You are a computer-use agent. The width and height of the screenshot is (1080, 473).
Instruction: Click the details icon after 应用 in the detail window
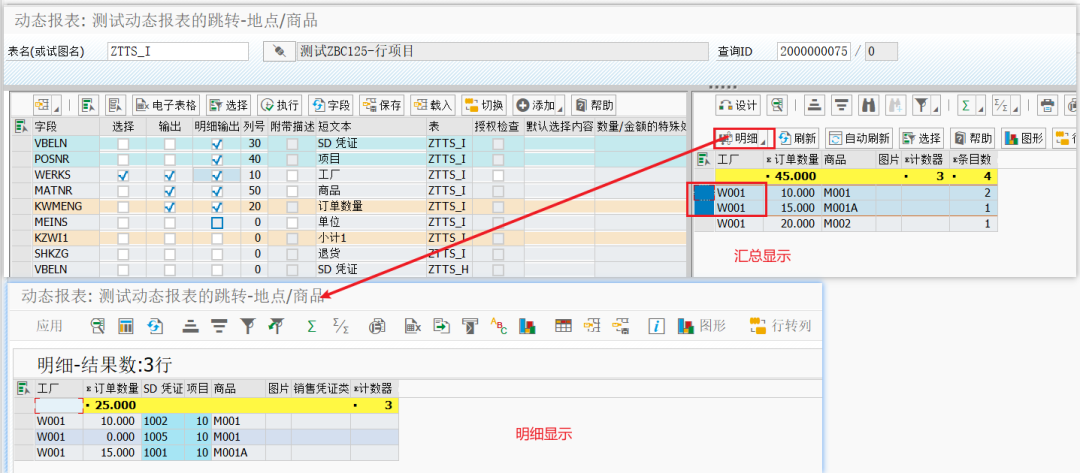(x=98, y=326)
